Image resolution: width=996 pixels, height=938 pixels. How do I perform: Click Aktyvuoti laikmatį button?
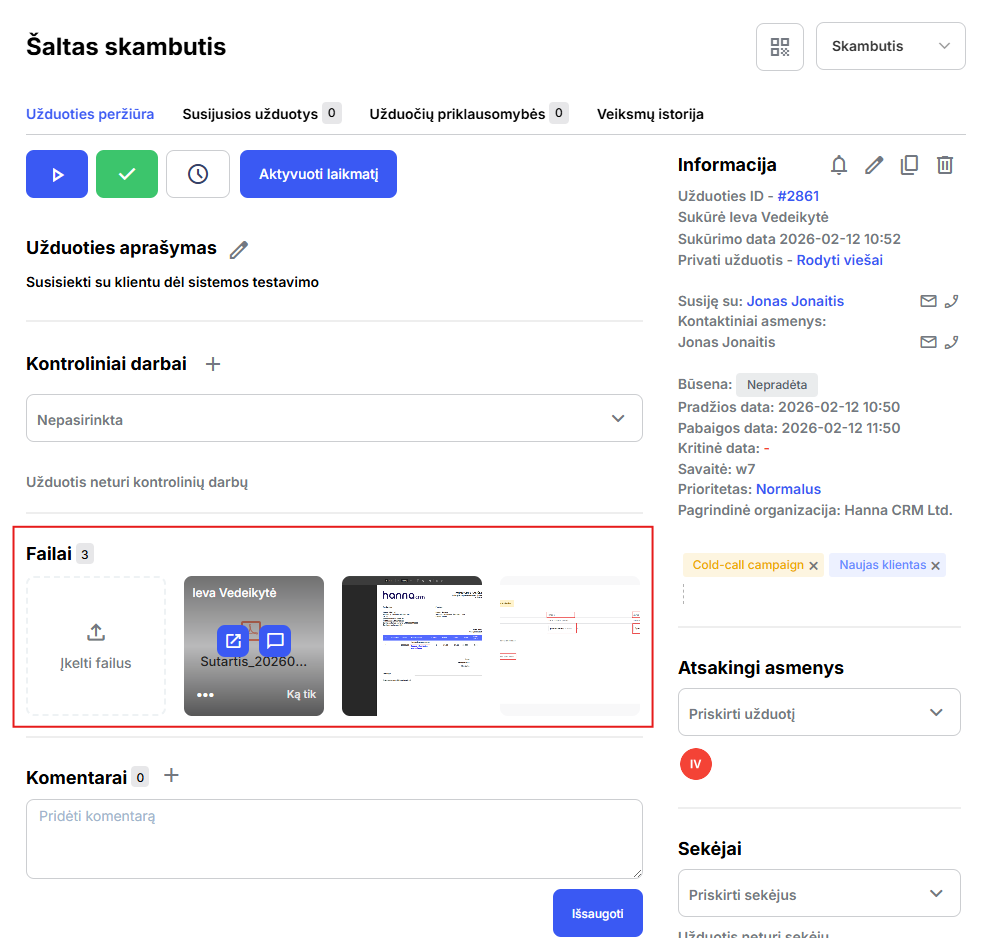point(318,174)
